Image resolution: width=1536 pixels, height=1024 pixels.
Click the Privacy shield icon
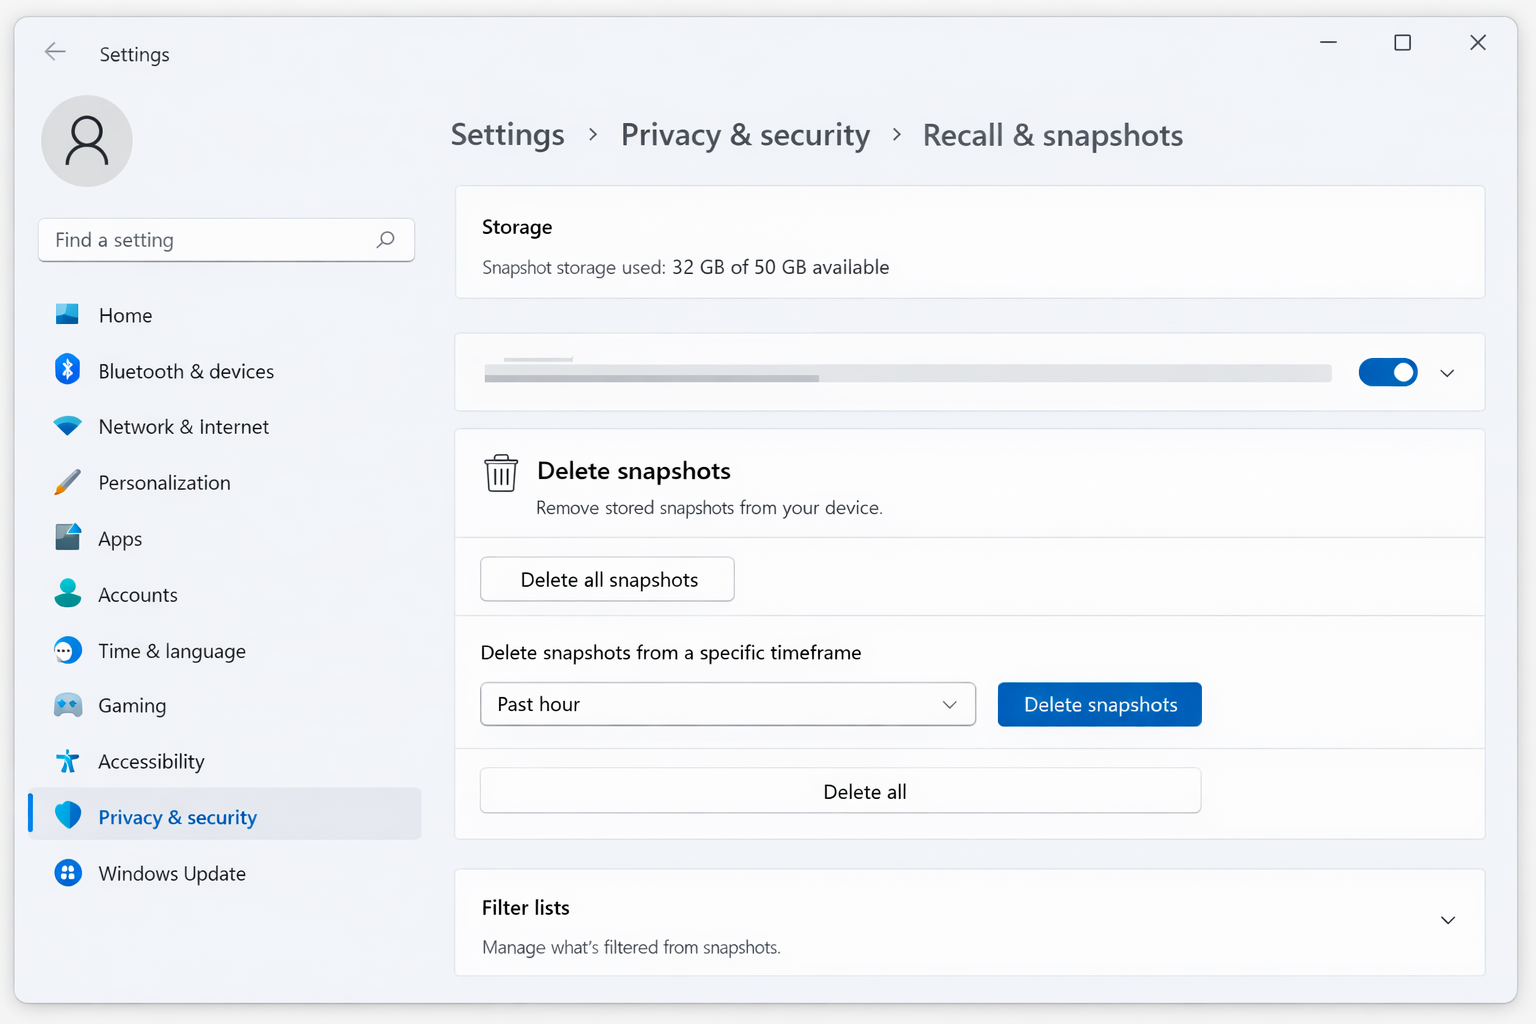click(x=67, y=816)
